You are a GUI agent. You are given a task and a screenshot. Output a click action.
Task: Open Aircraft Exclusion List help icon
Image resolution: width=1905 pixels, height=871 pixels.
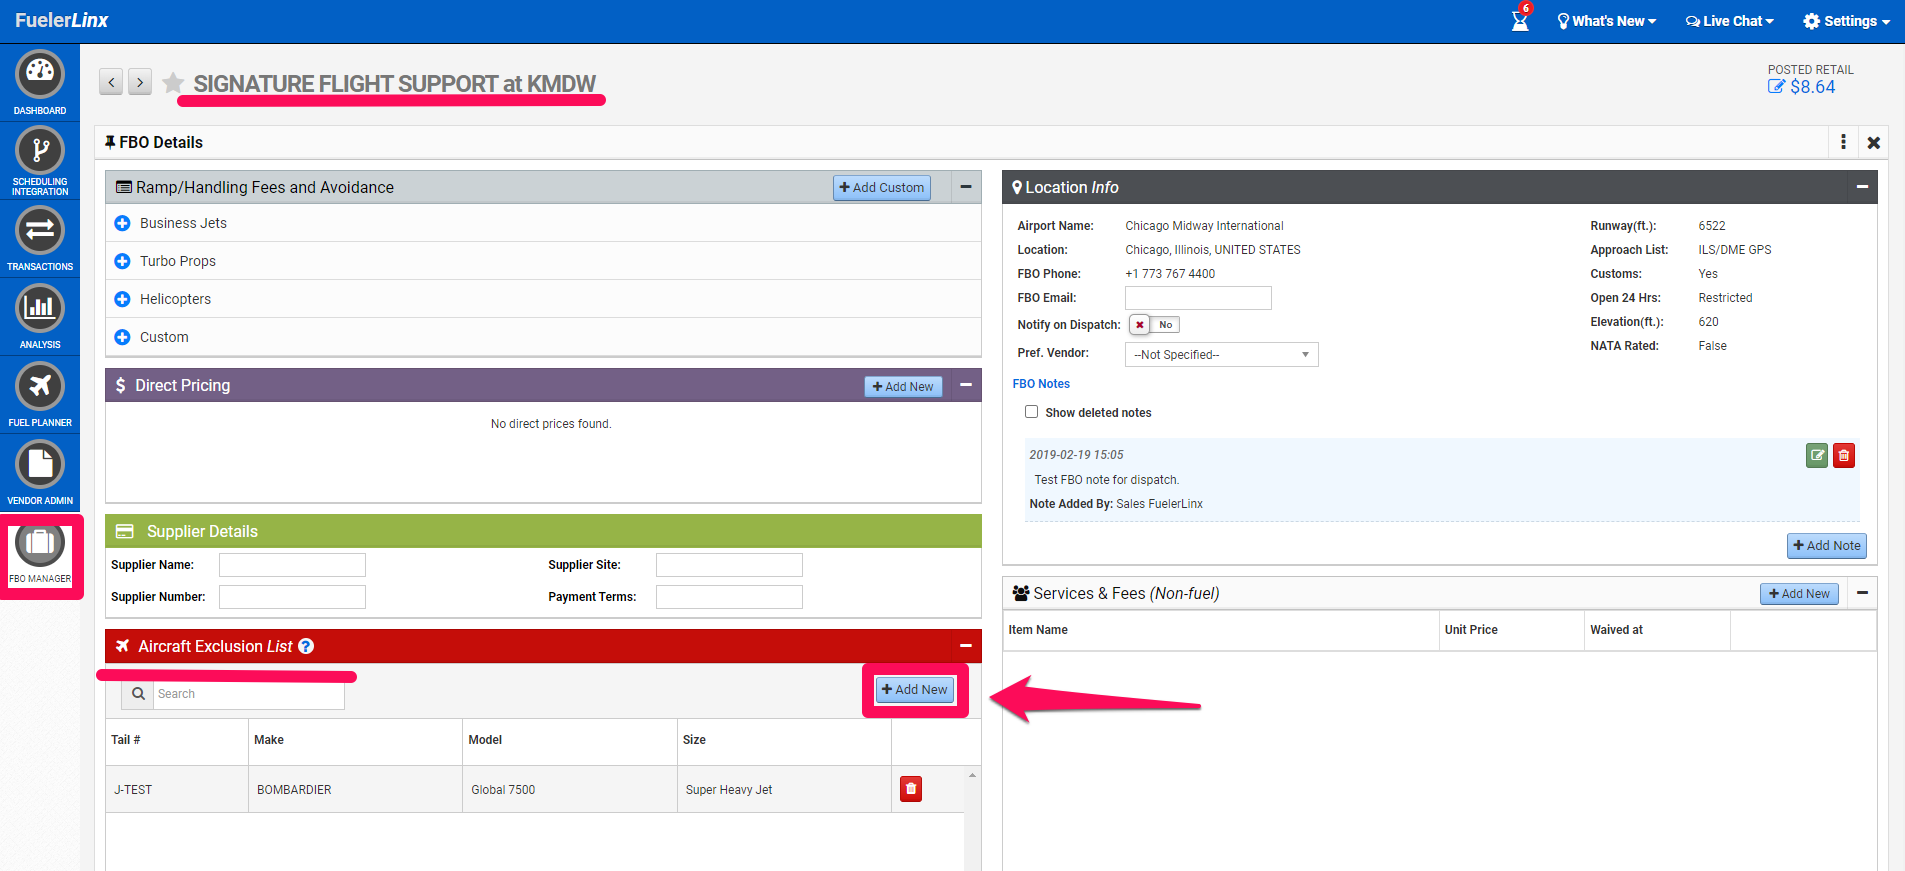[306, 646]
